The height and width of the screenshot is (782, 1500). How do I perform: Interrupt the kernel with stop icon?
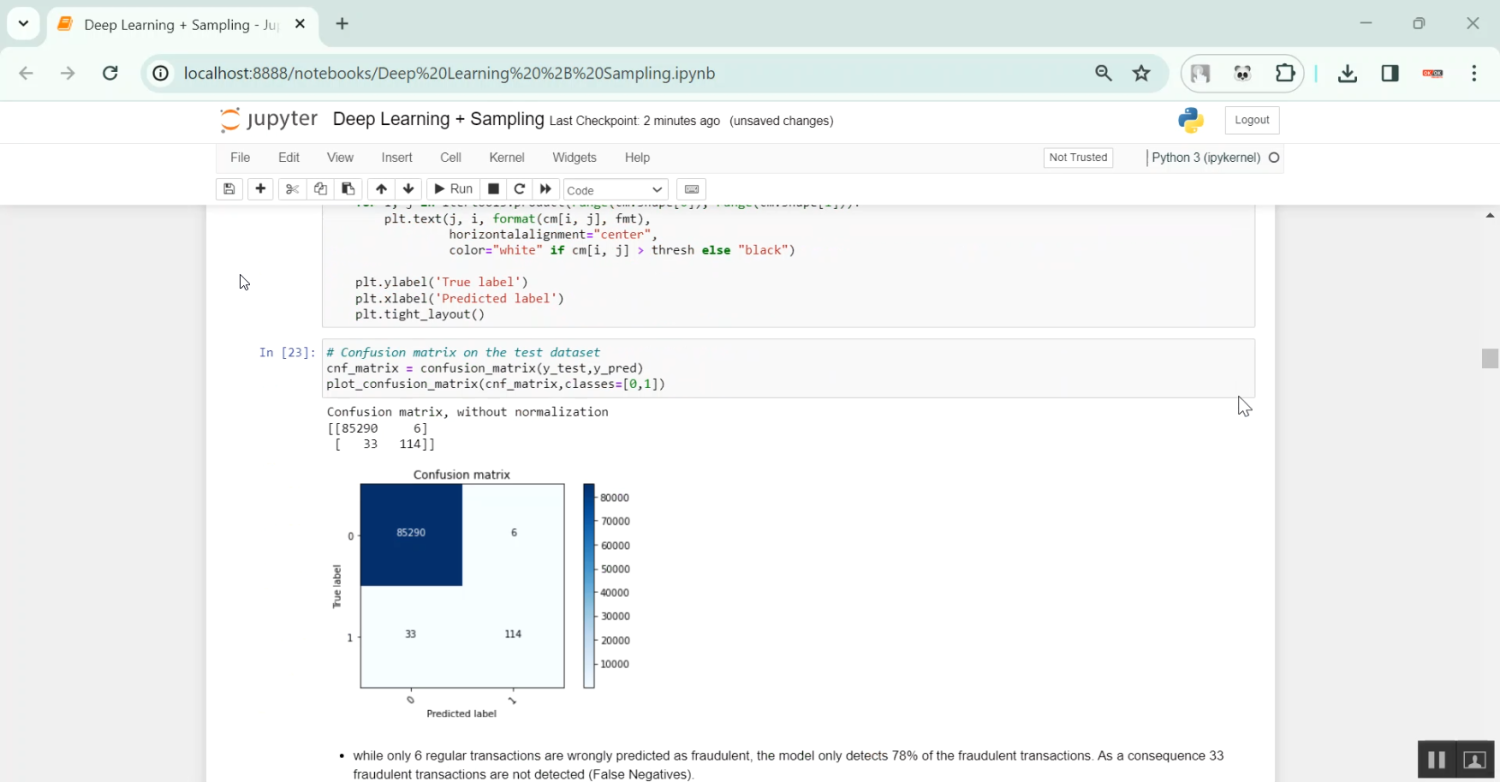(x=493, y=189)
